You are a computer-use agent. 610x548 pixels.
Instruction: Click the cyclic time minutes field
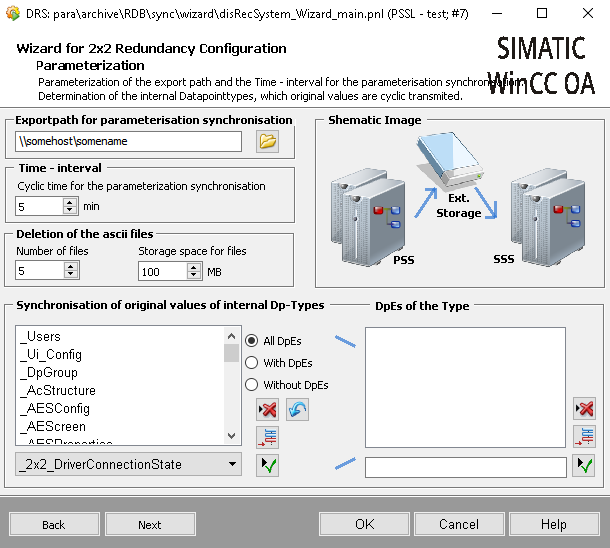click(x=39, y=206)
